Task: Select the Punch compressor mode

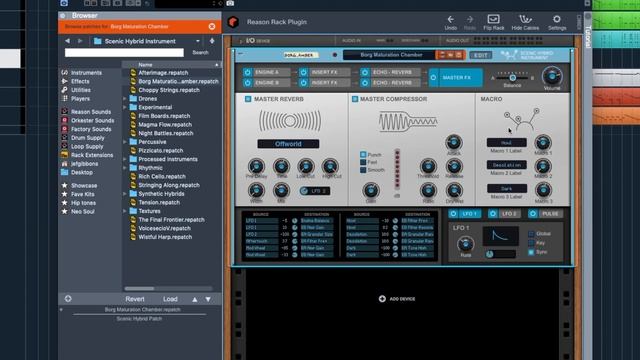Action: pos(363,155)
